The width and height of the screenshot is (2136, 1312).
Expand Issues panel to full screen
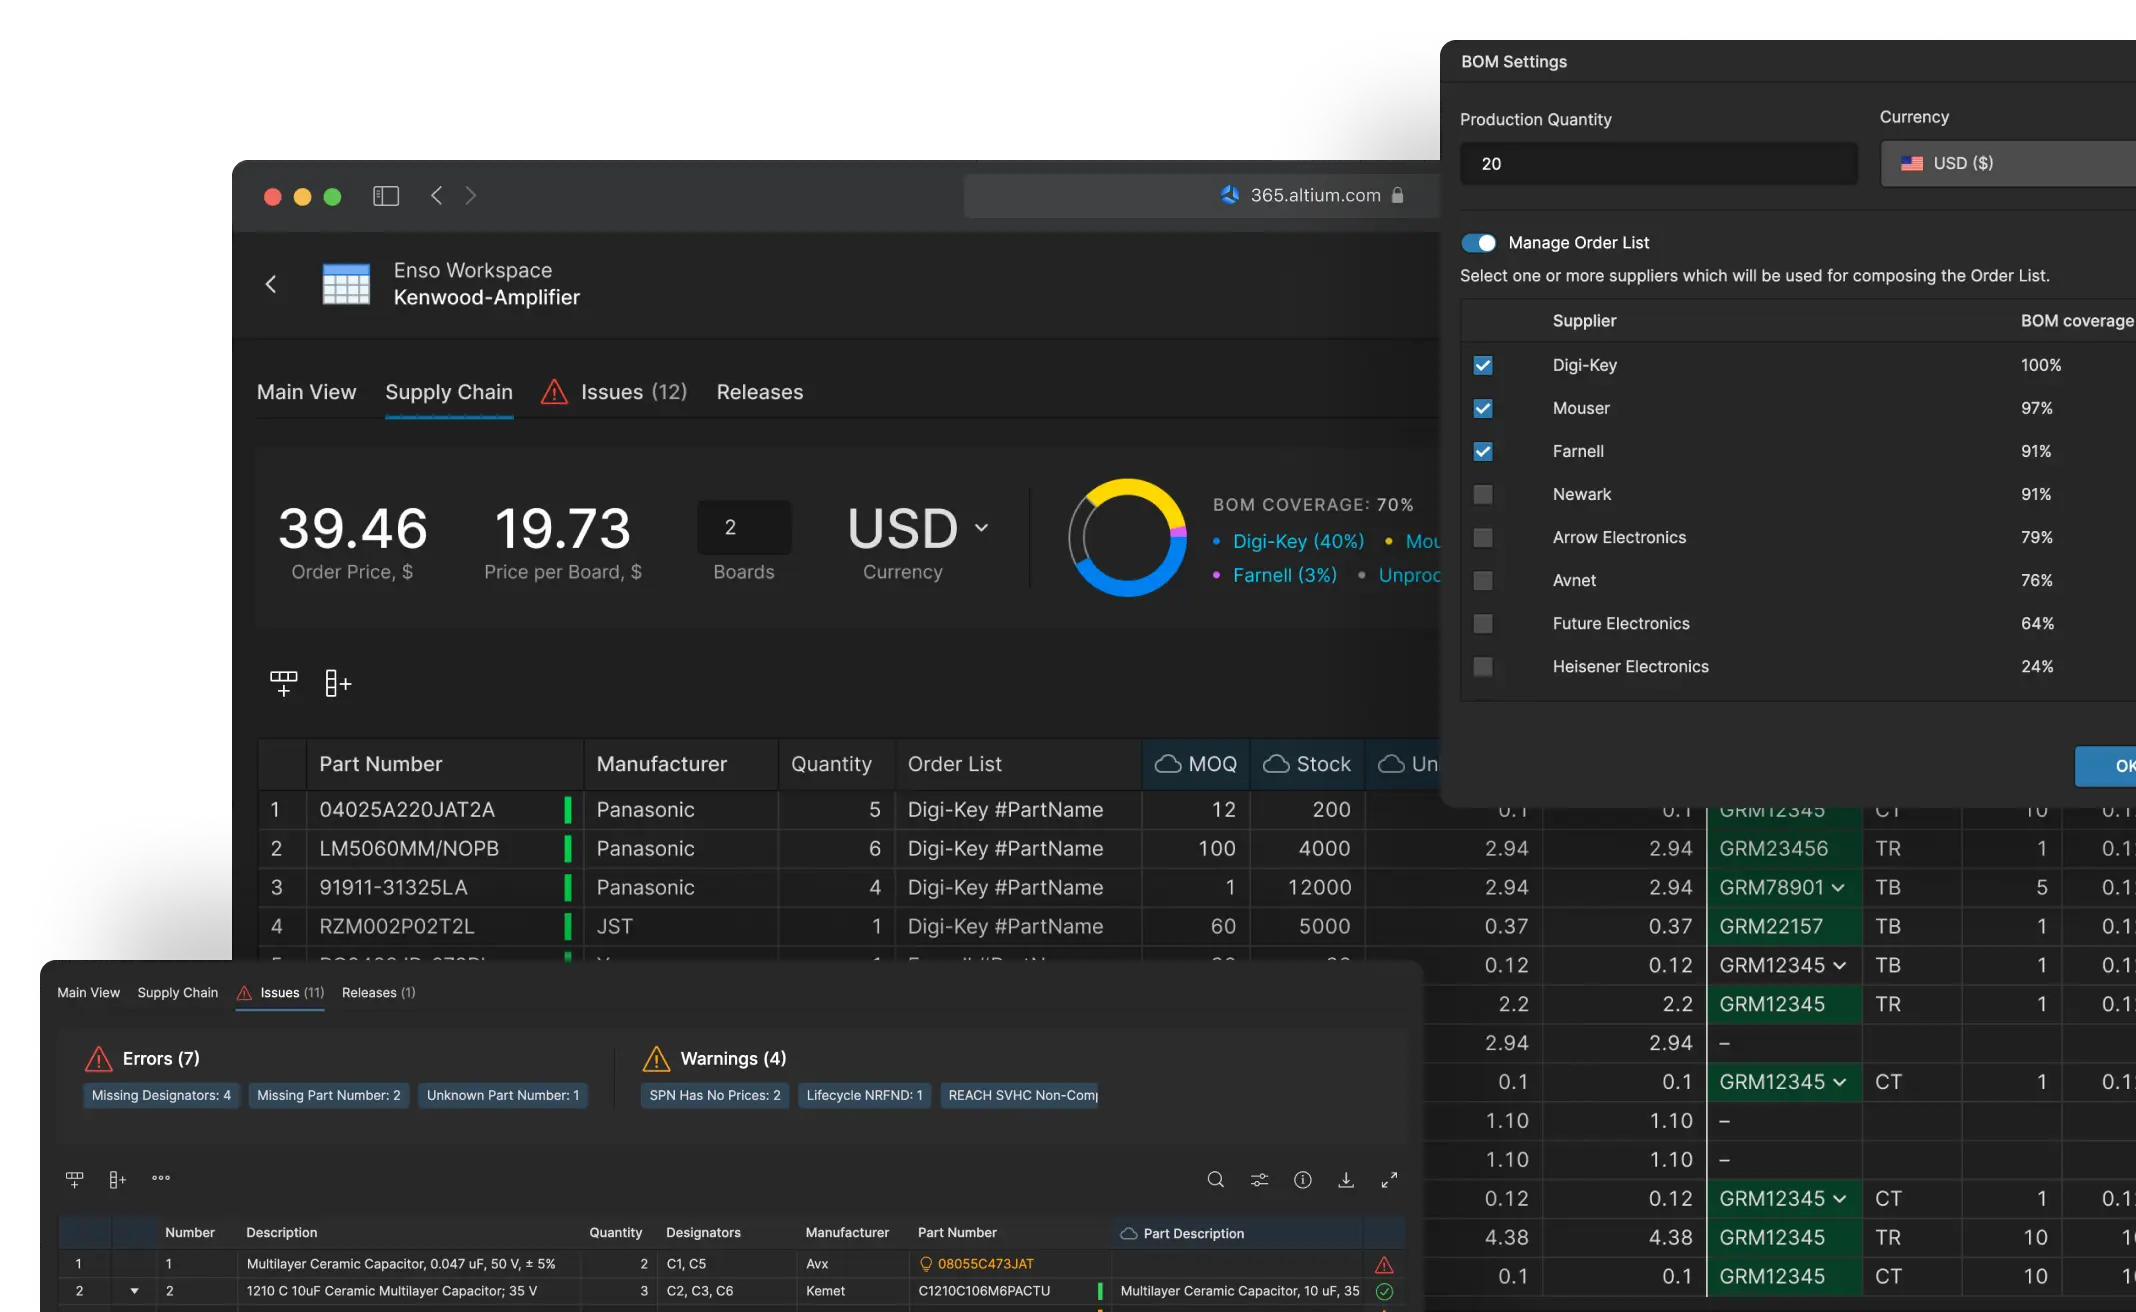tap(1389, 1180)
